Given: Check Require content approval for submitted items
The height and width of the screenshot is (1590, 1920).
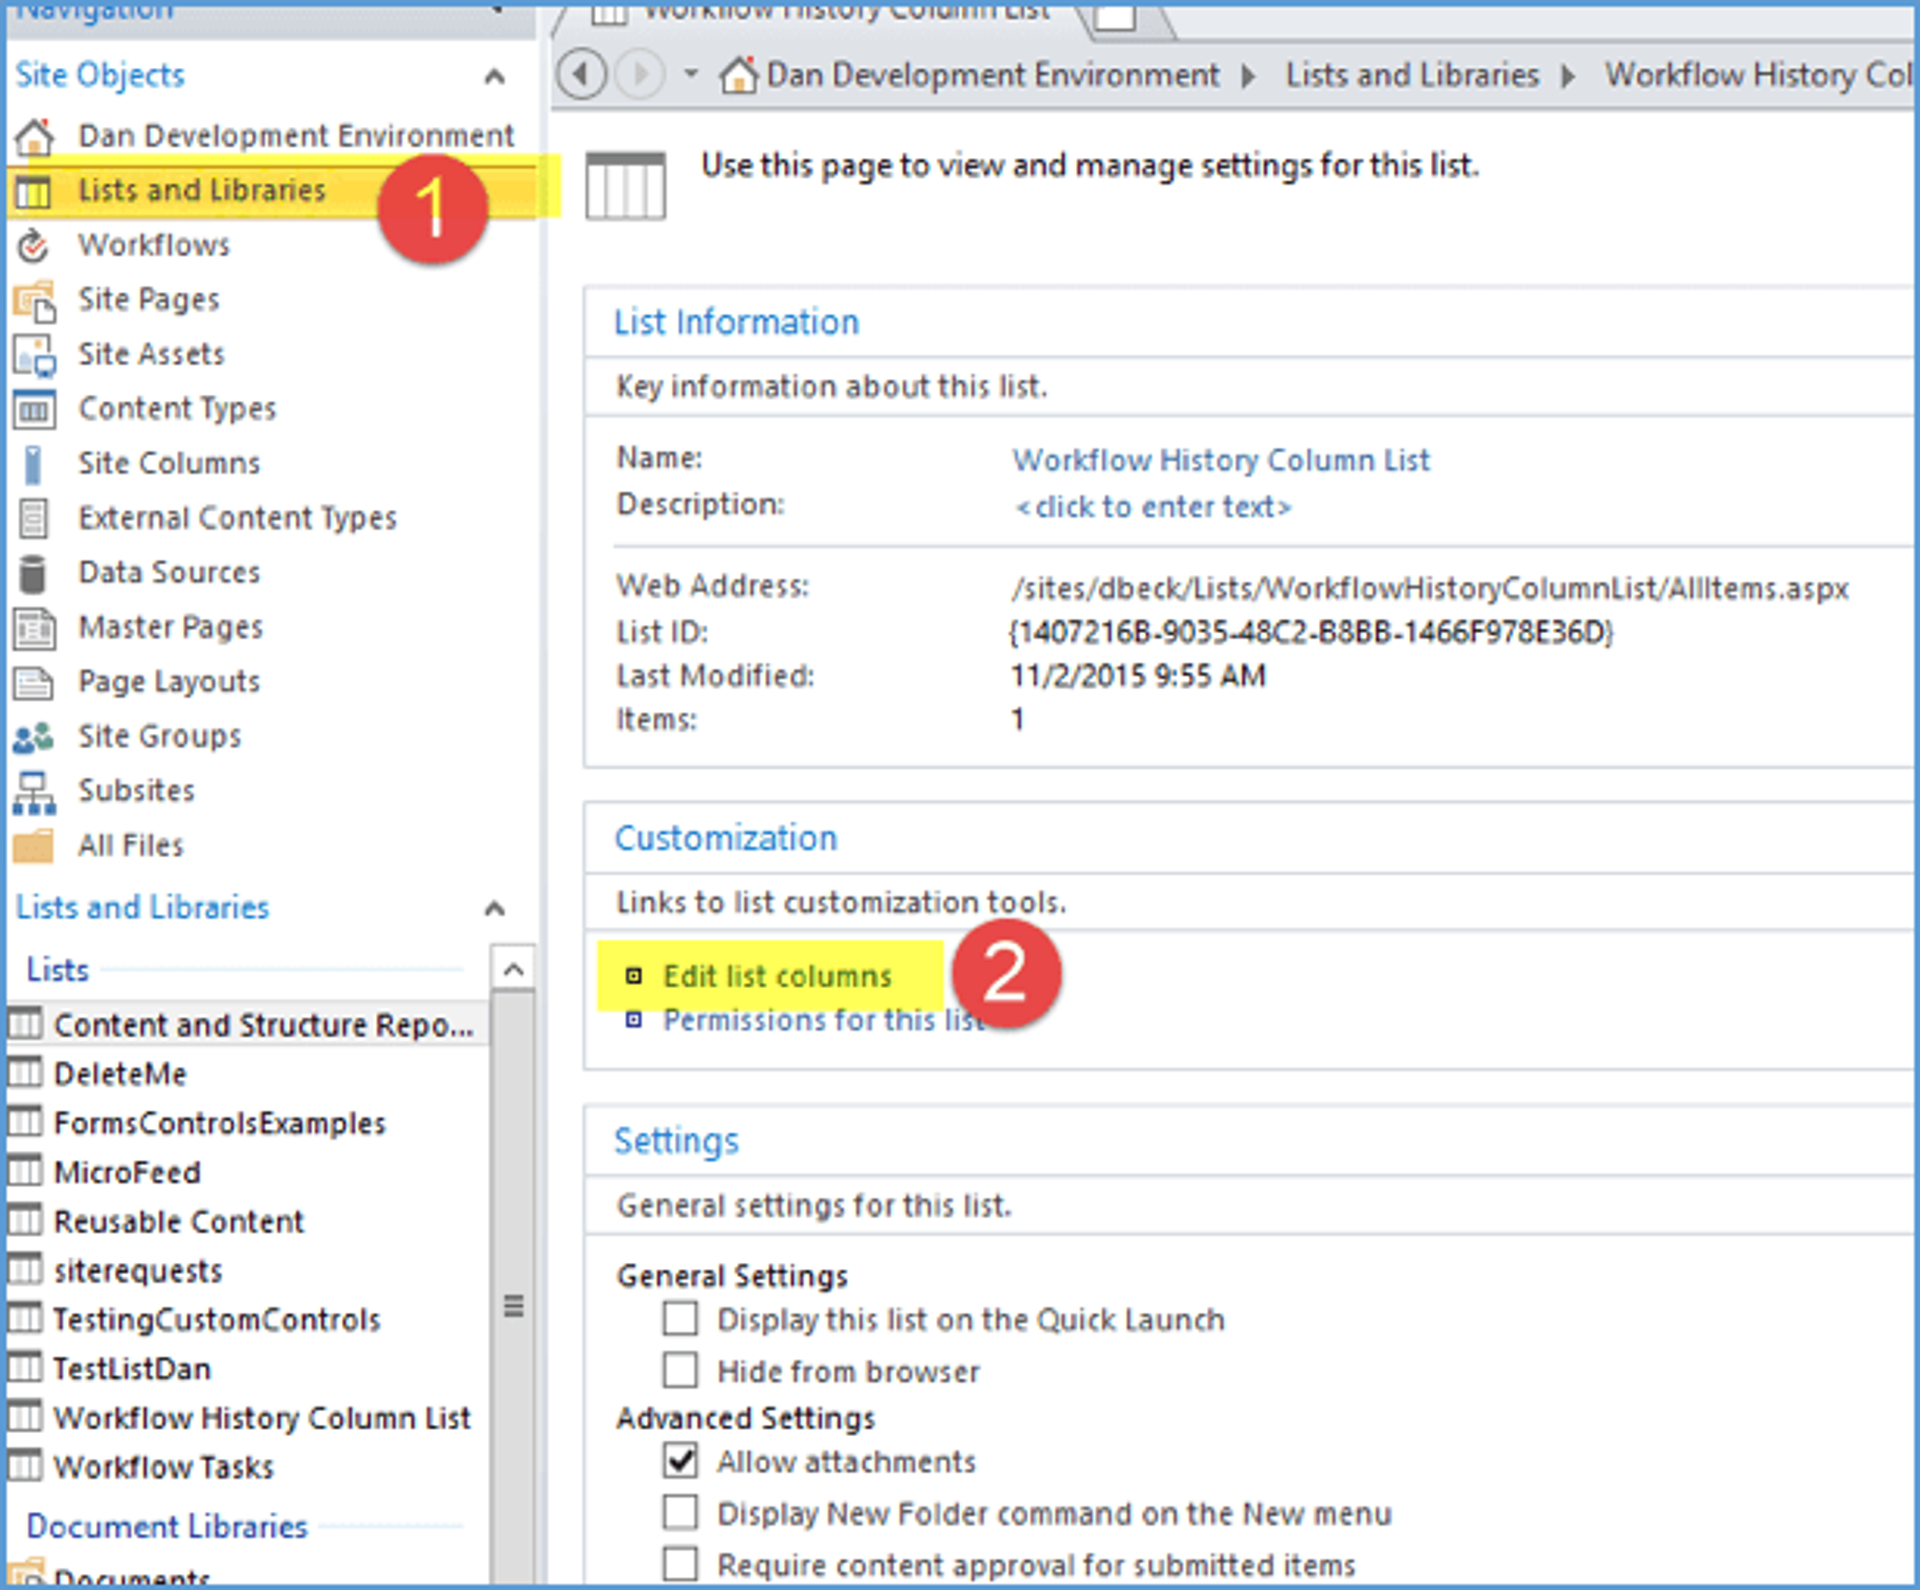Looking at the screenshot, I should 681,1564.
